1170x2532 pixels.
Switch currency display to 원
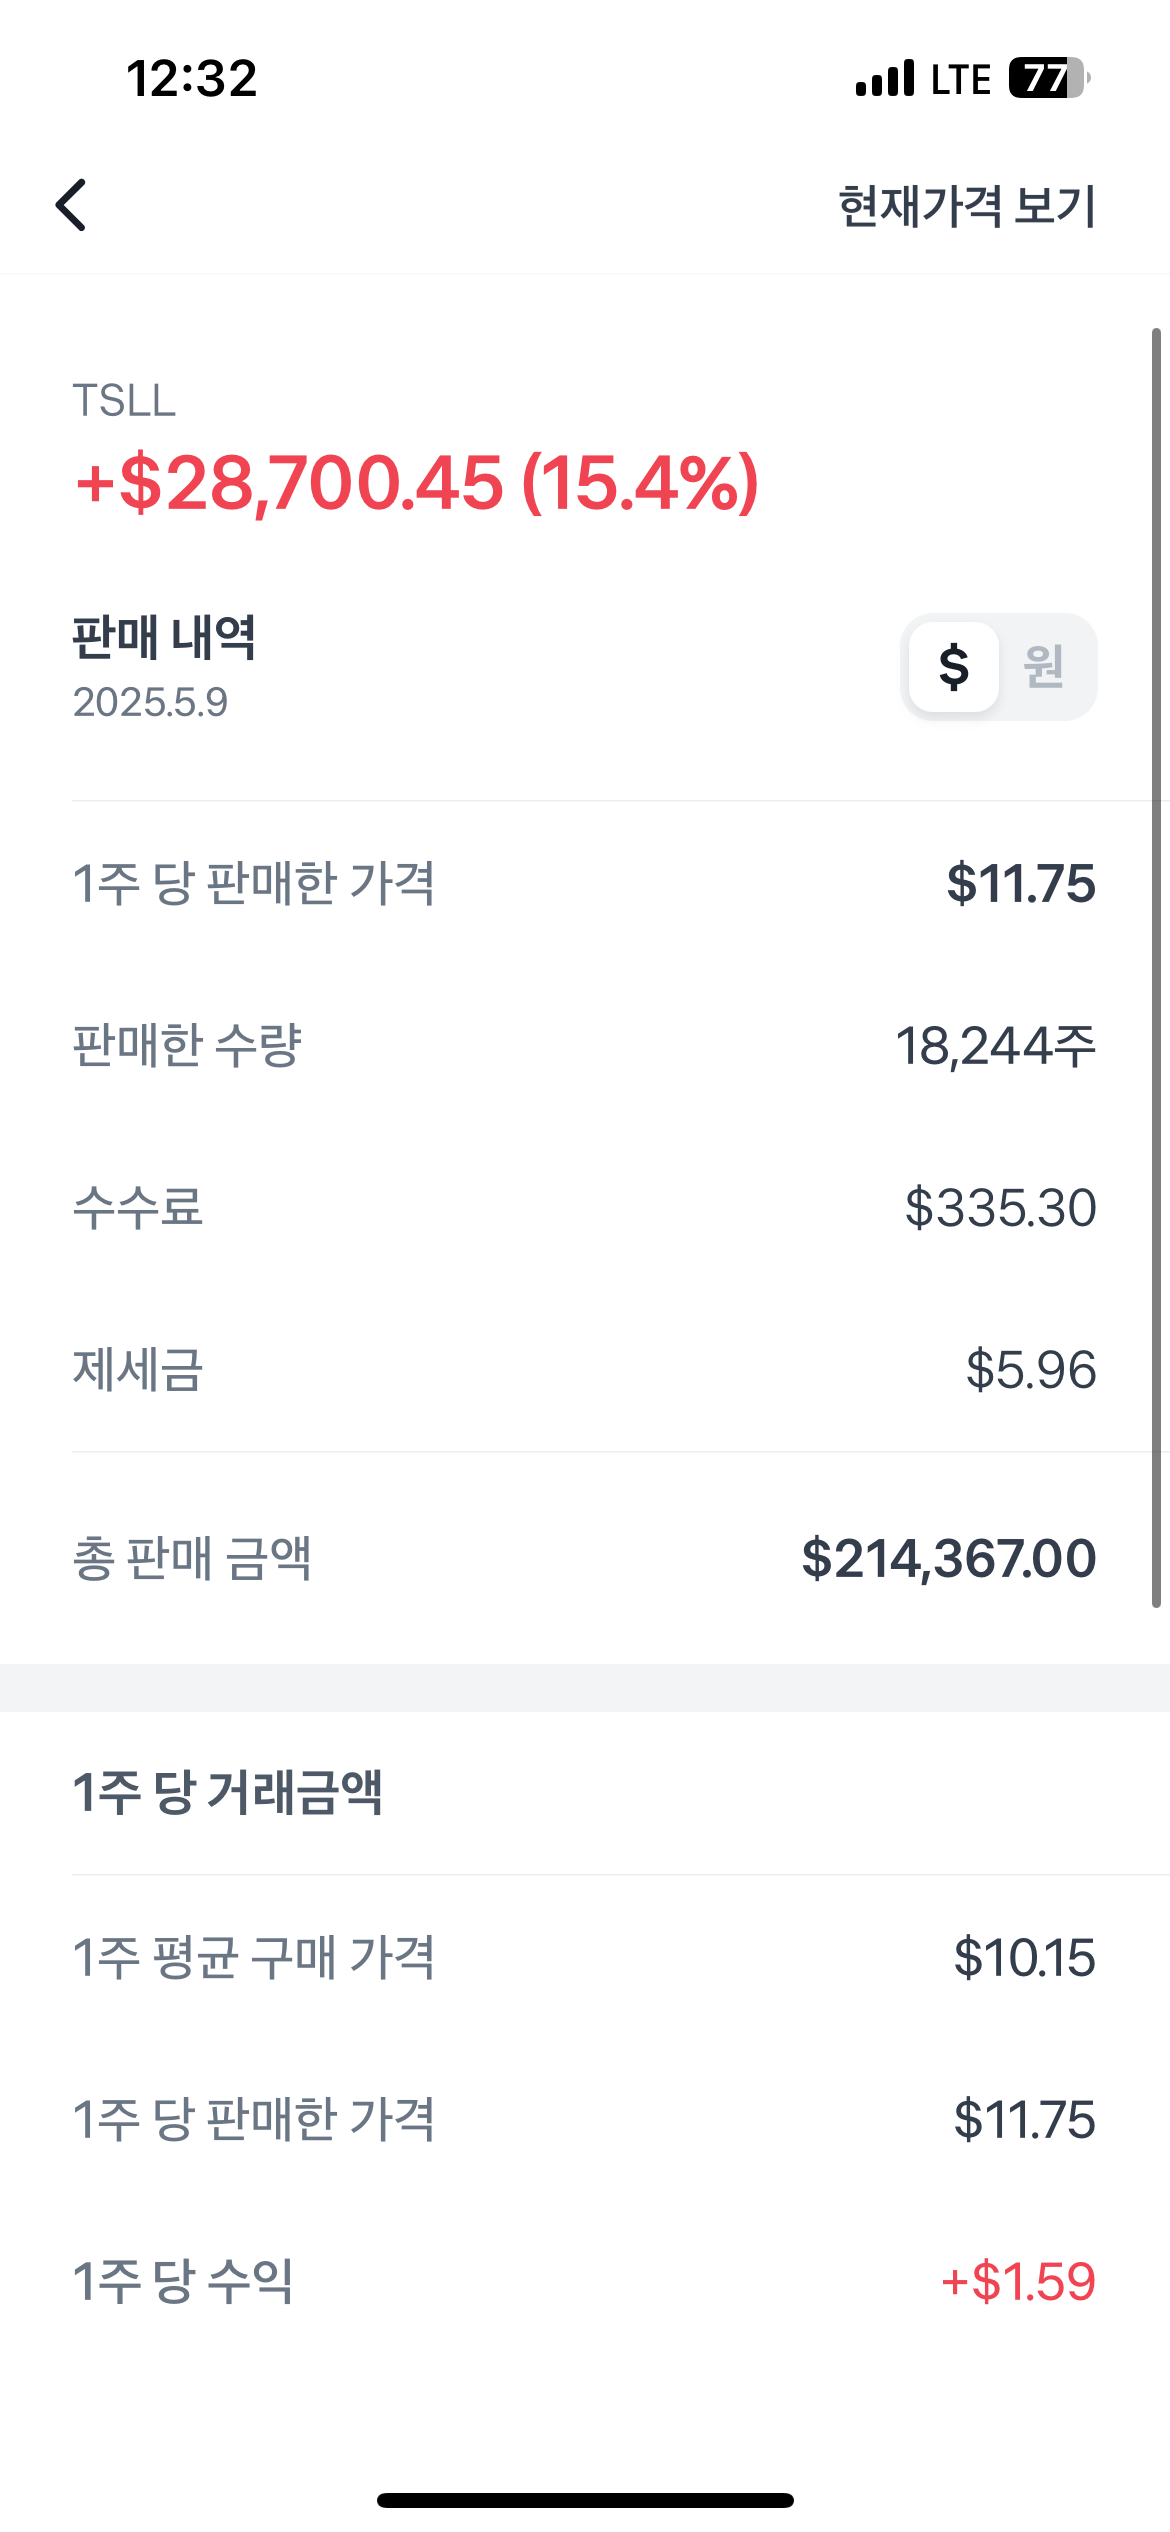1043,666
